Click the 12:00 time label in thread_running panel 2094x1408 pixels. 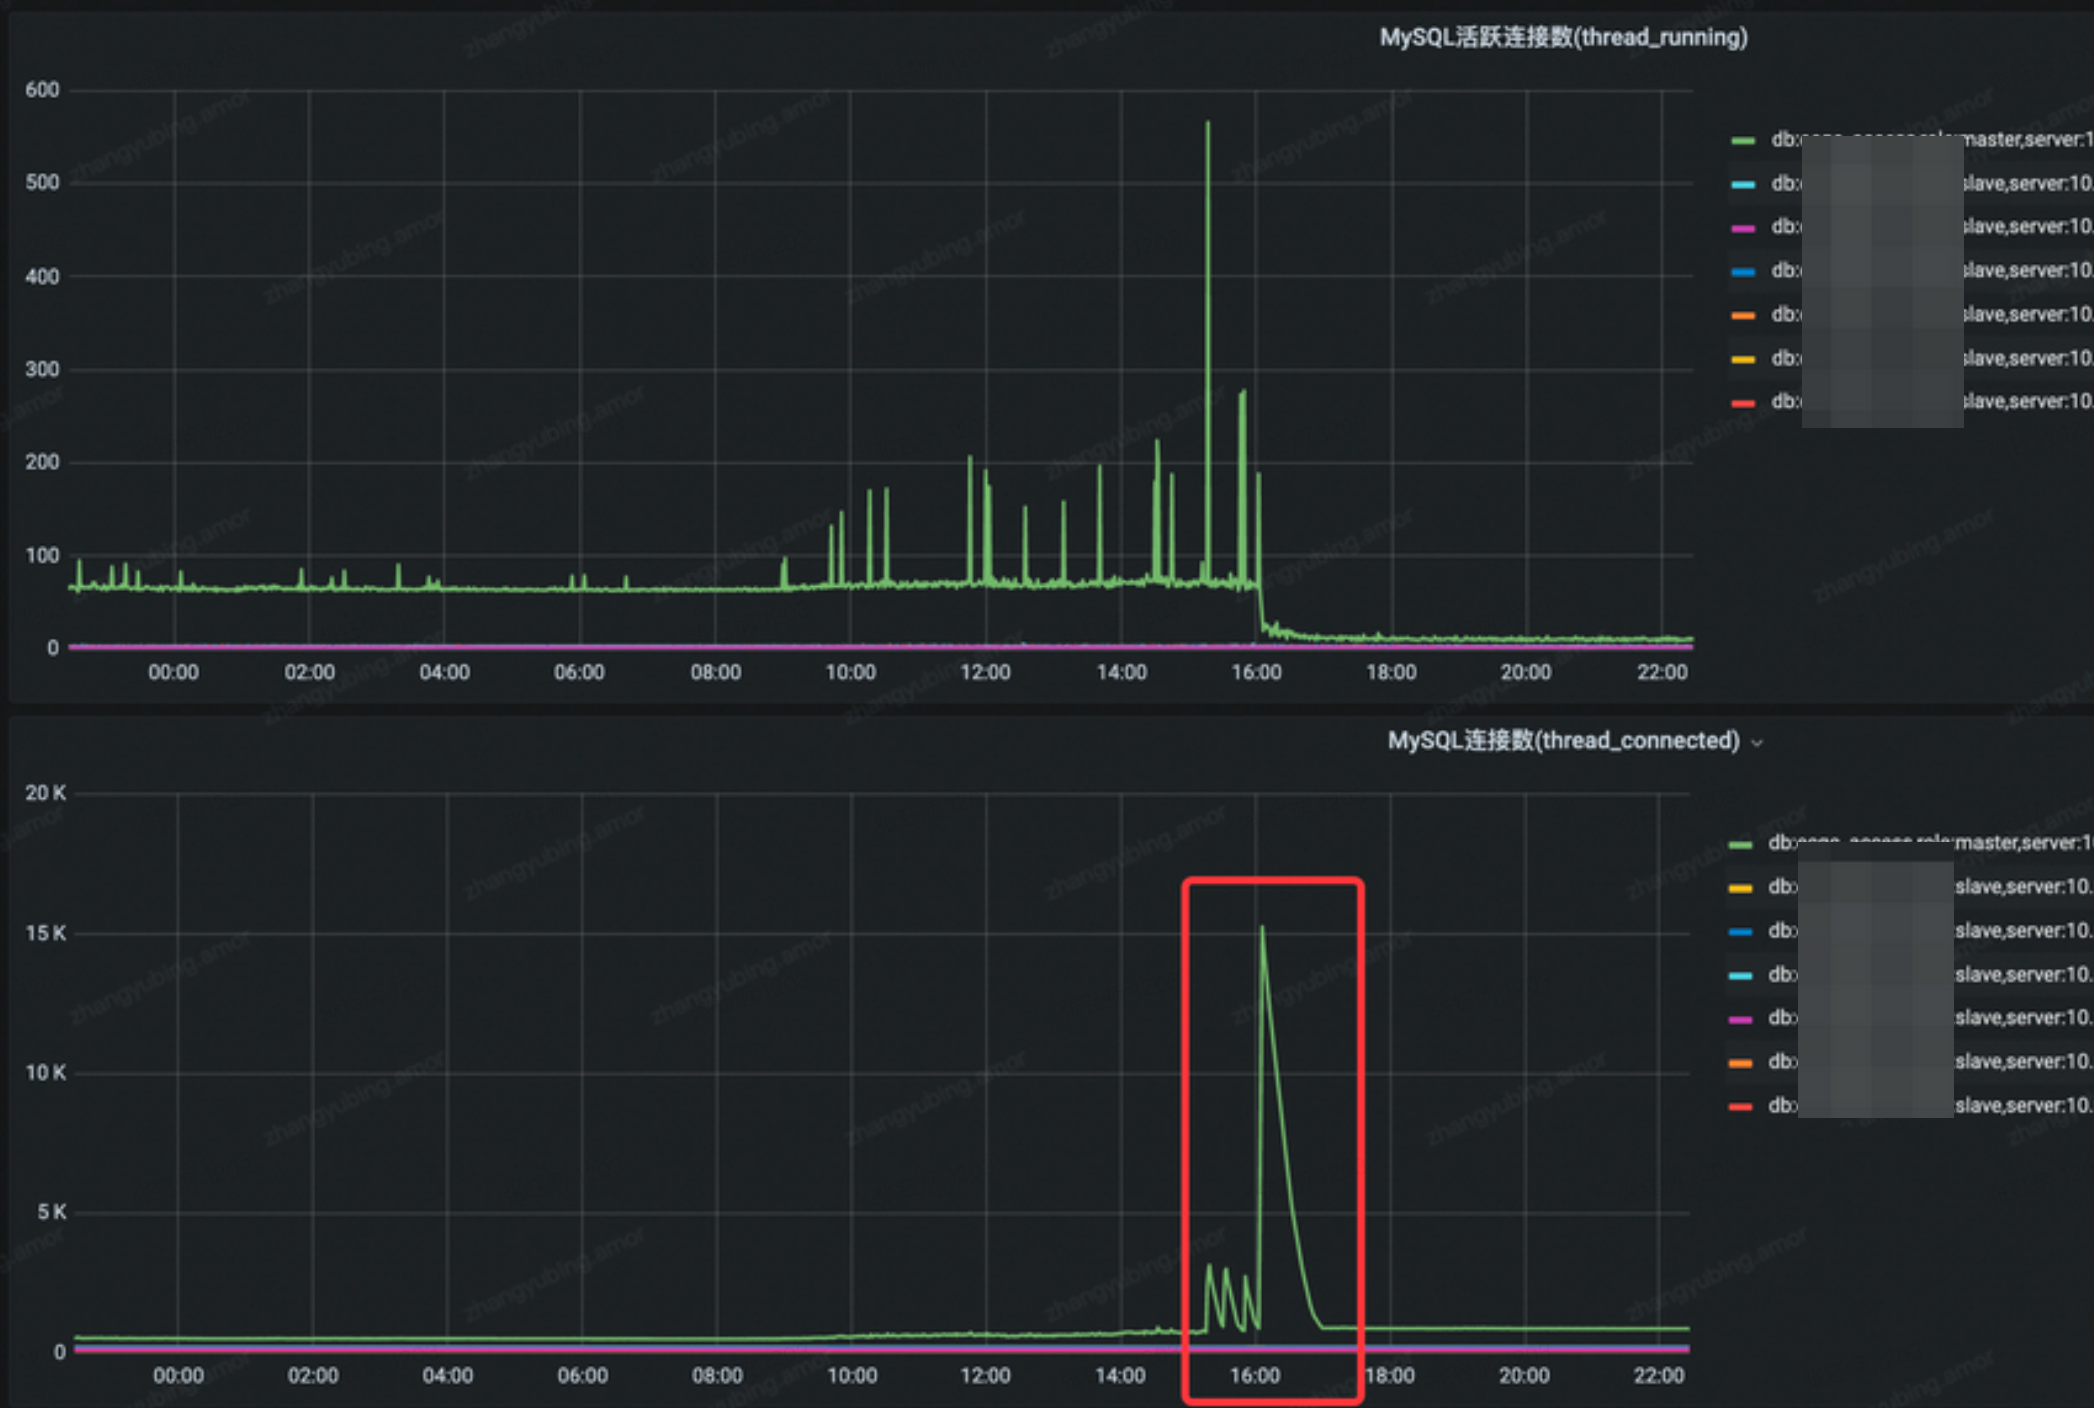[x=985, y=672]
